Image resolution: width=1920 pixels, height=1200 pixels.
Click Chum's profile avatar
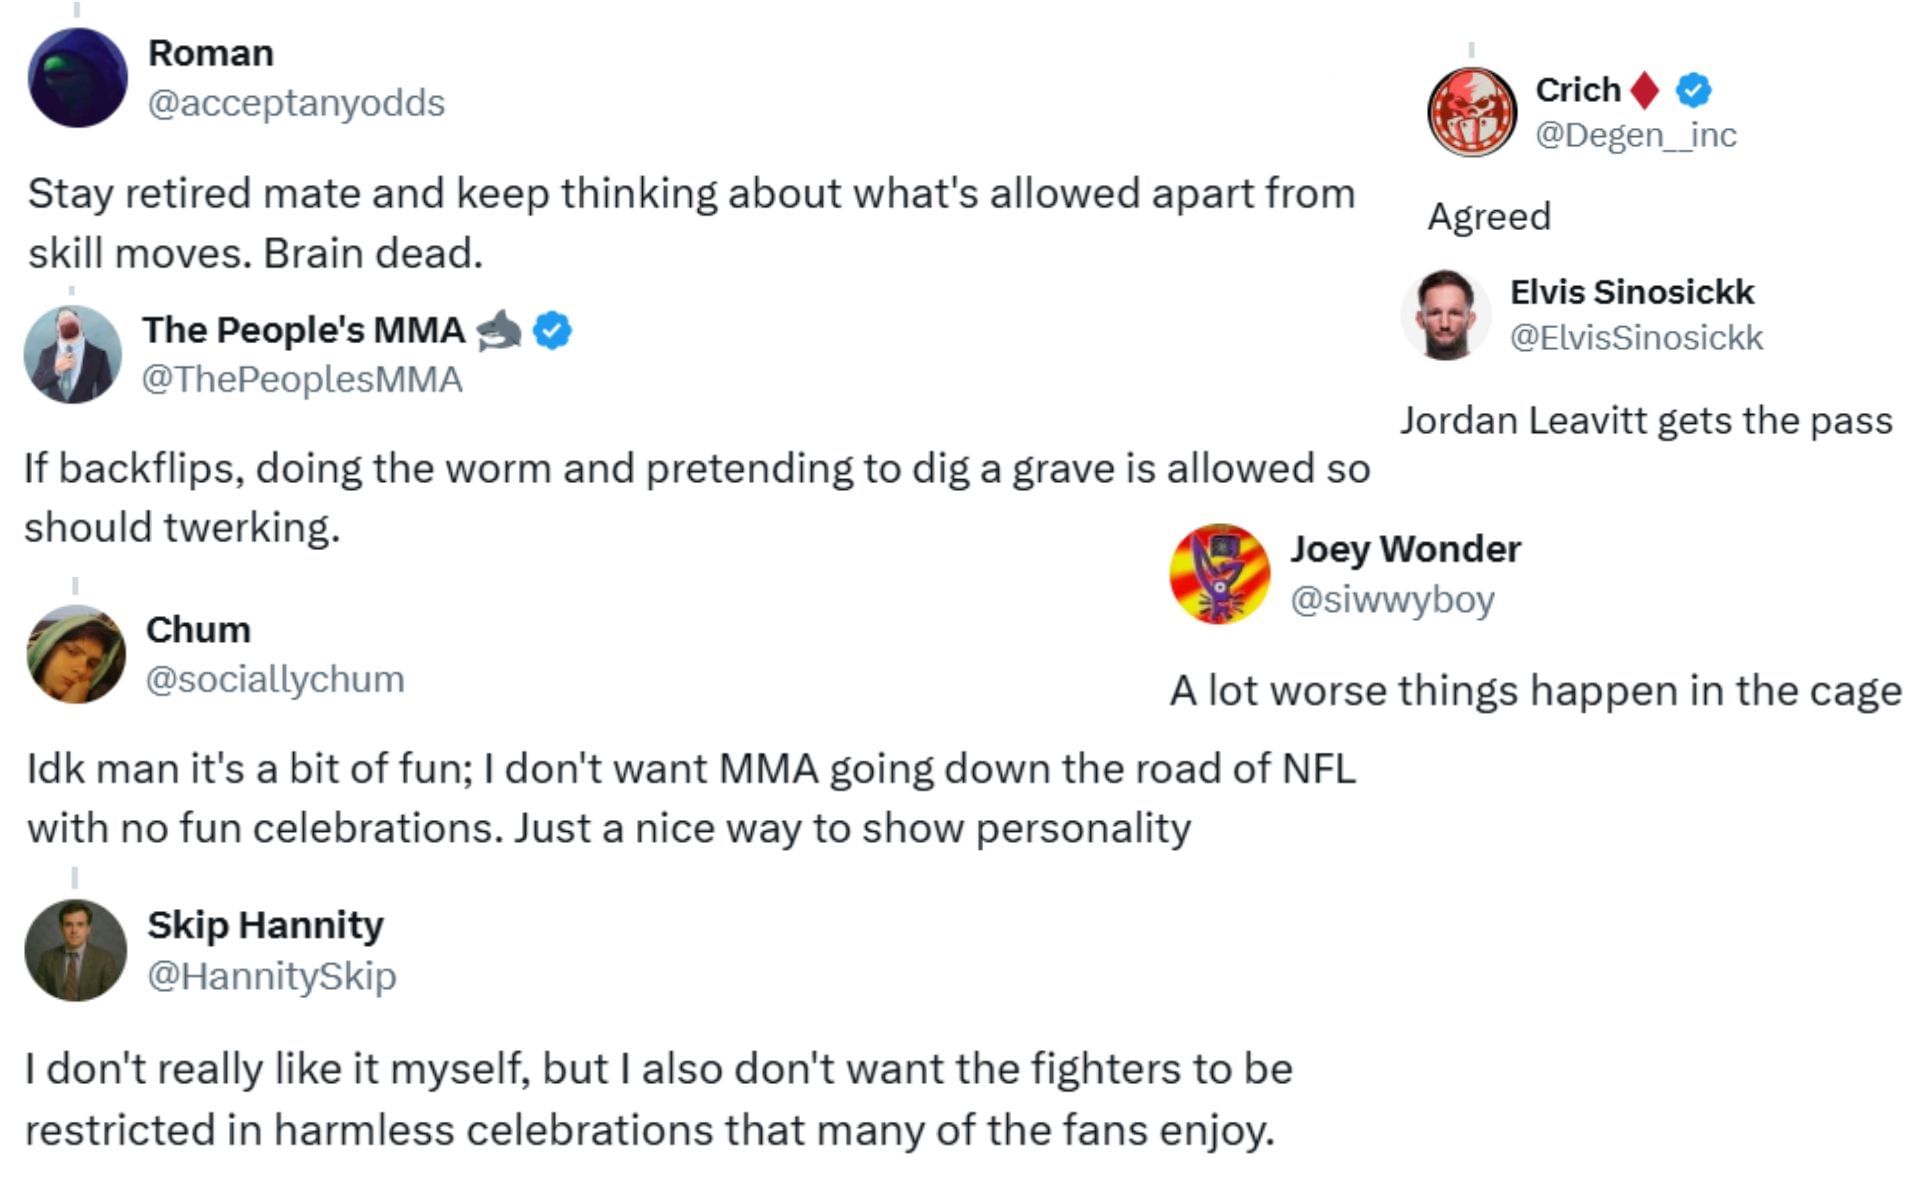(76, 654)
